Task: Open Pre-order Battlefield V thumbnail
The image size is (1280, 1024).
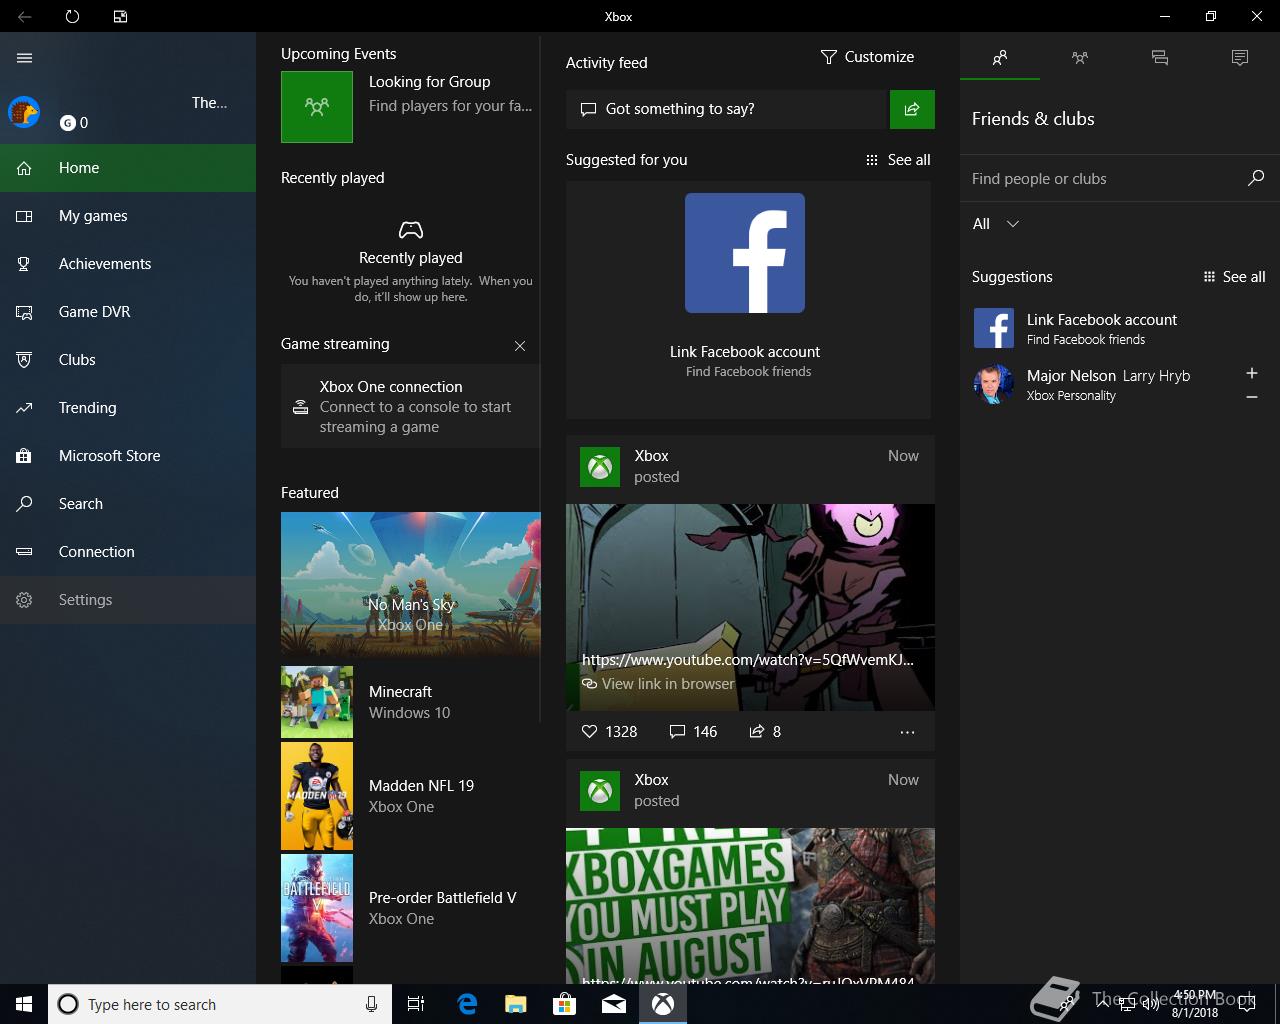Action: pos(317,908)
